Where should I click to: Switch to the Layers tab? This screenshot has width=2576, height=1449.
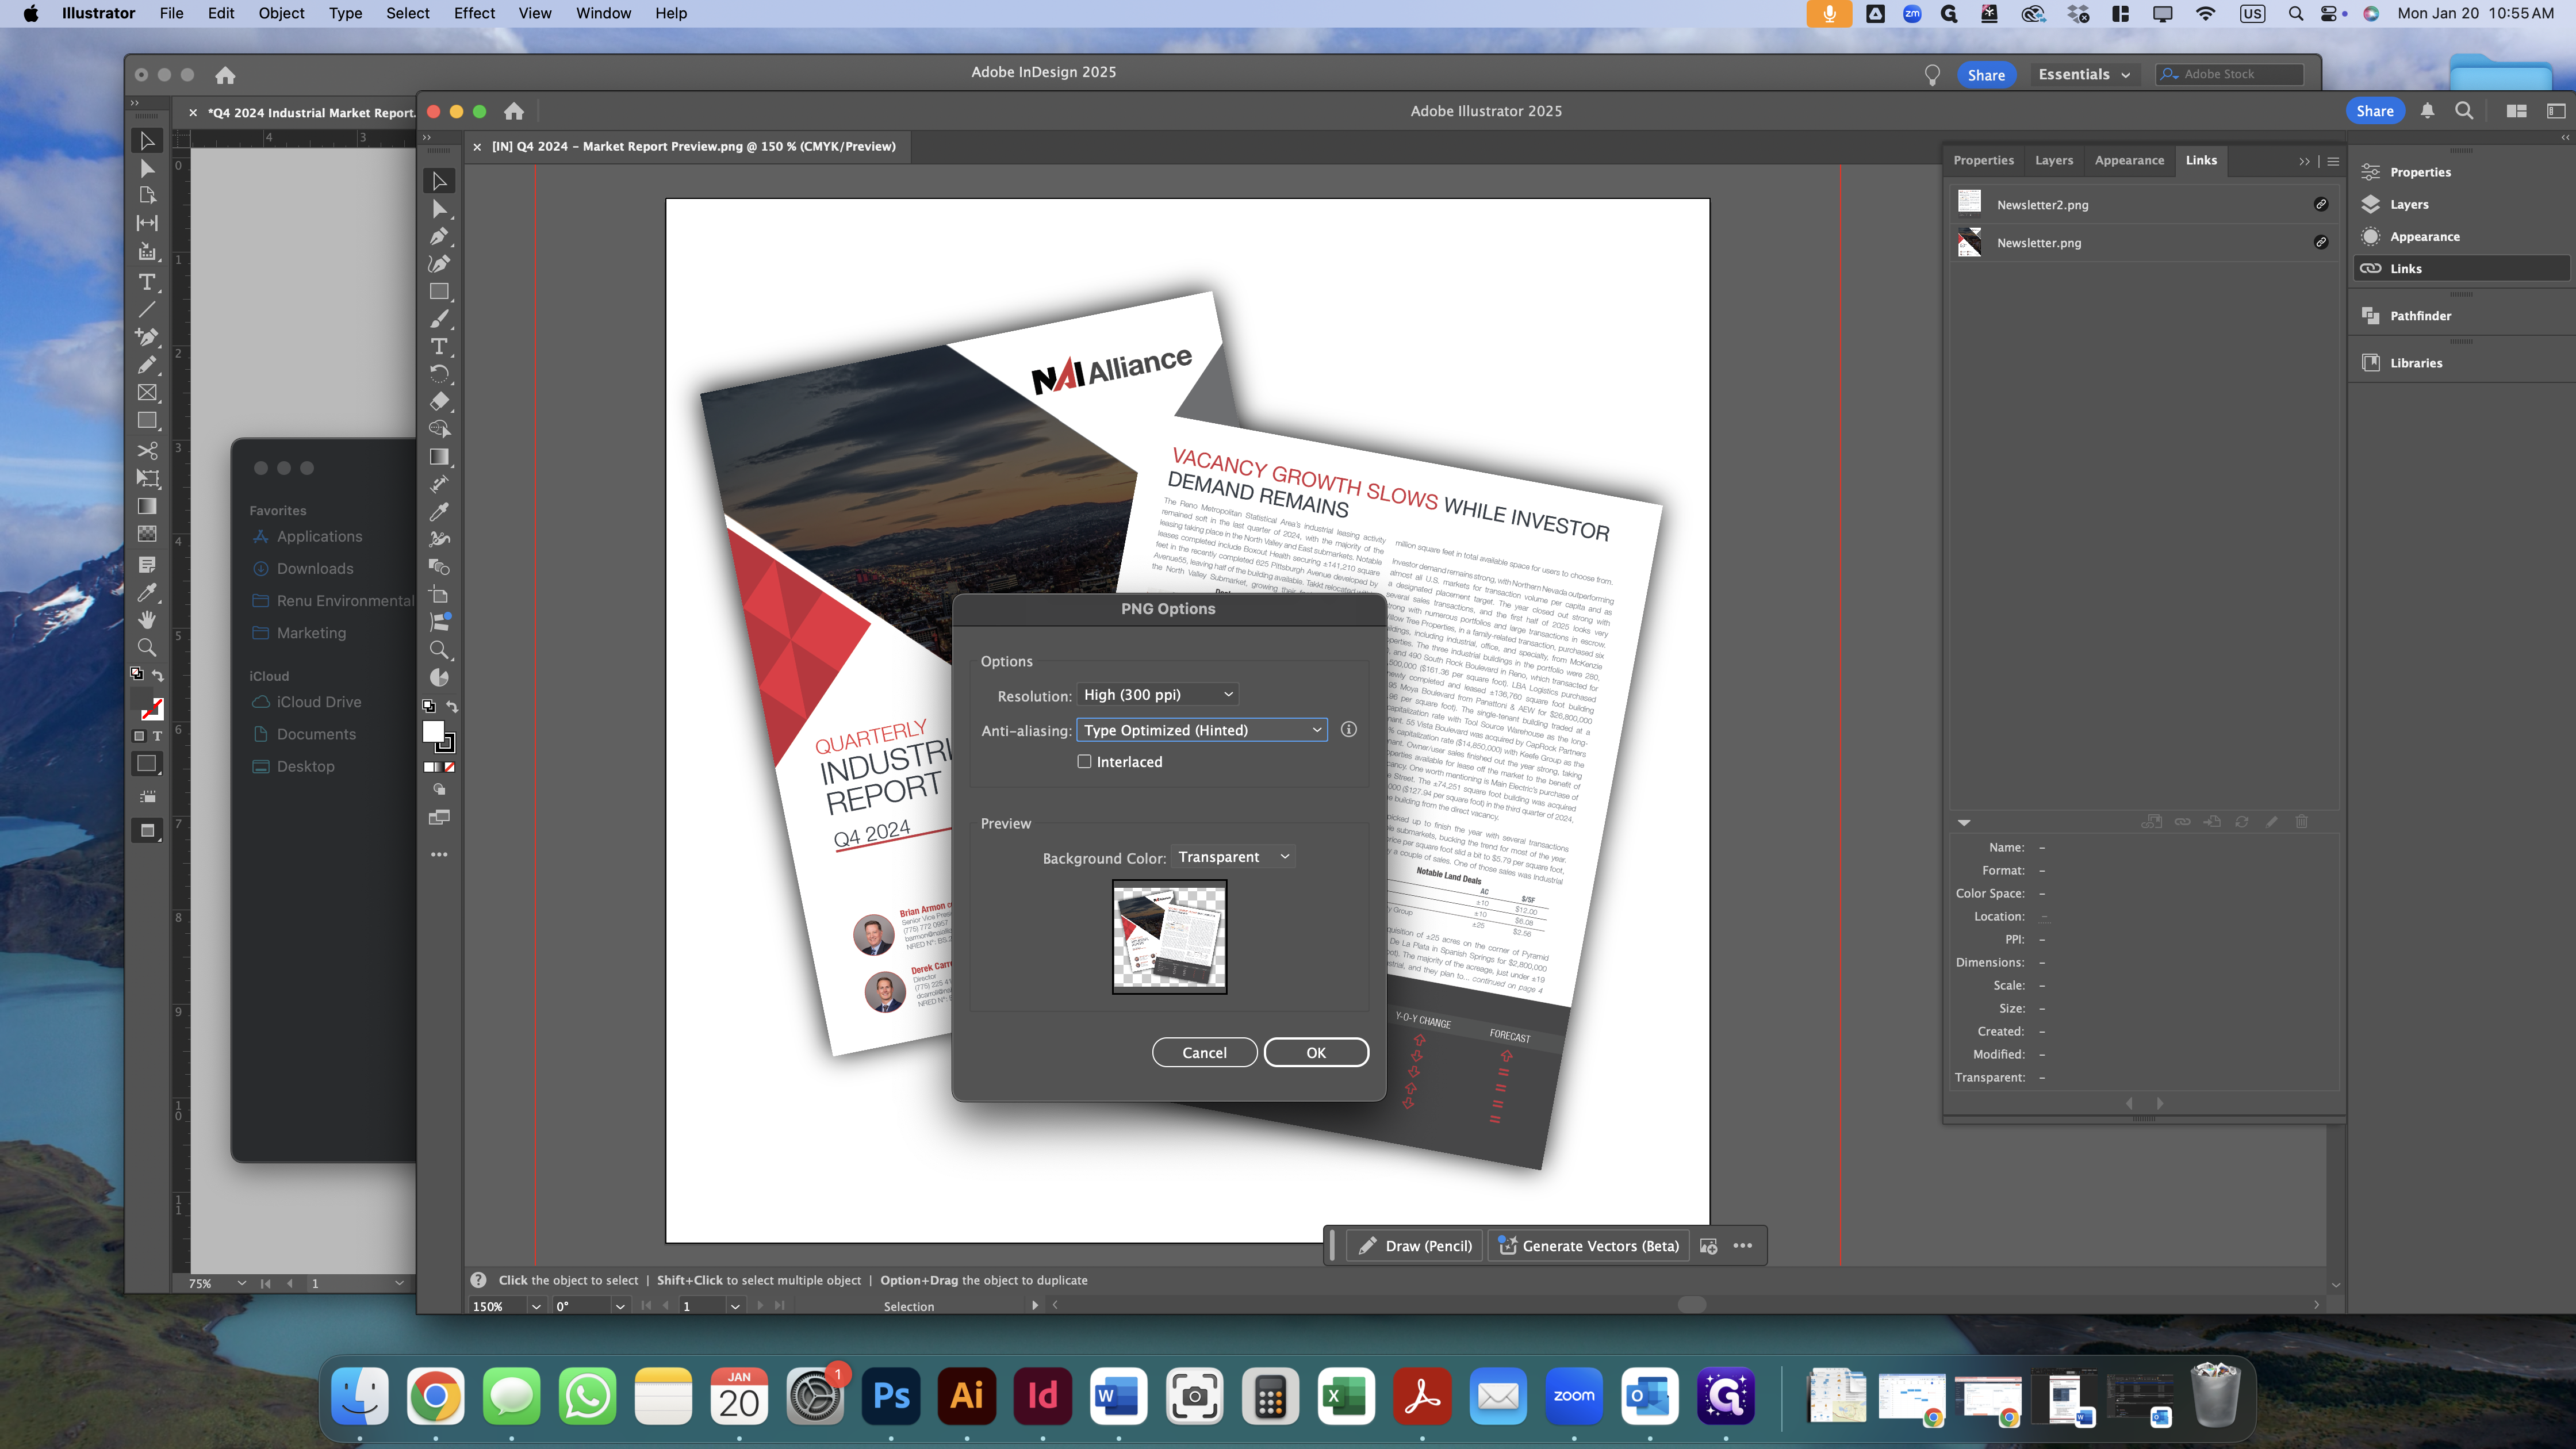pos(2054,161)
